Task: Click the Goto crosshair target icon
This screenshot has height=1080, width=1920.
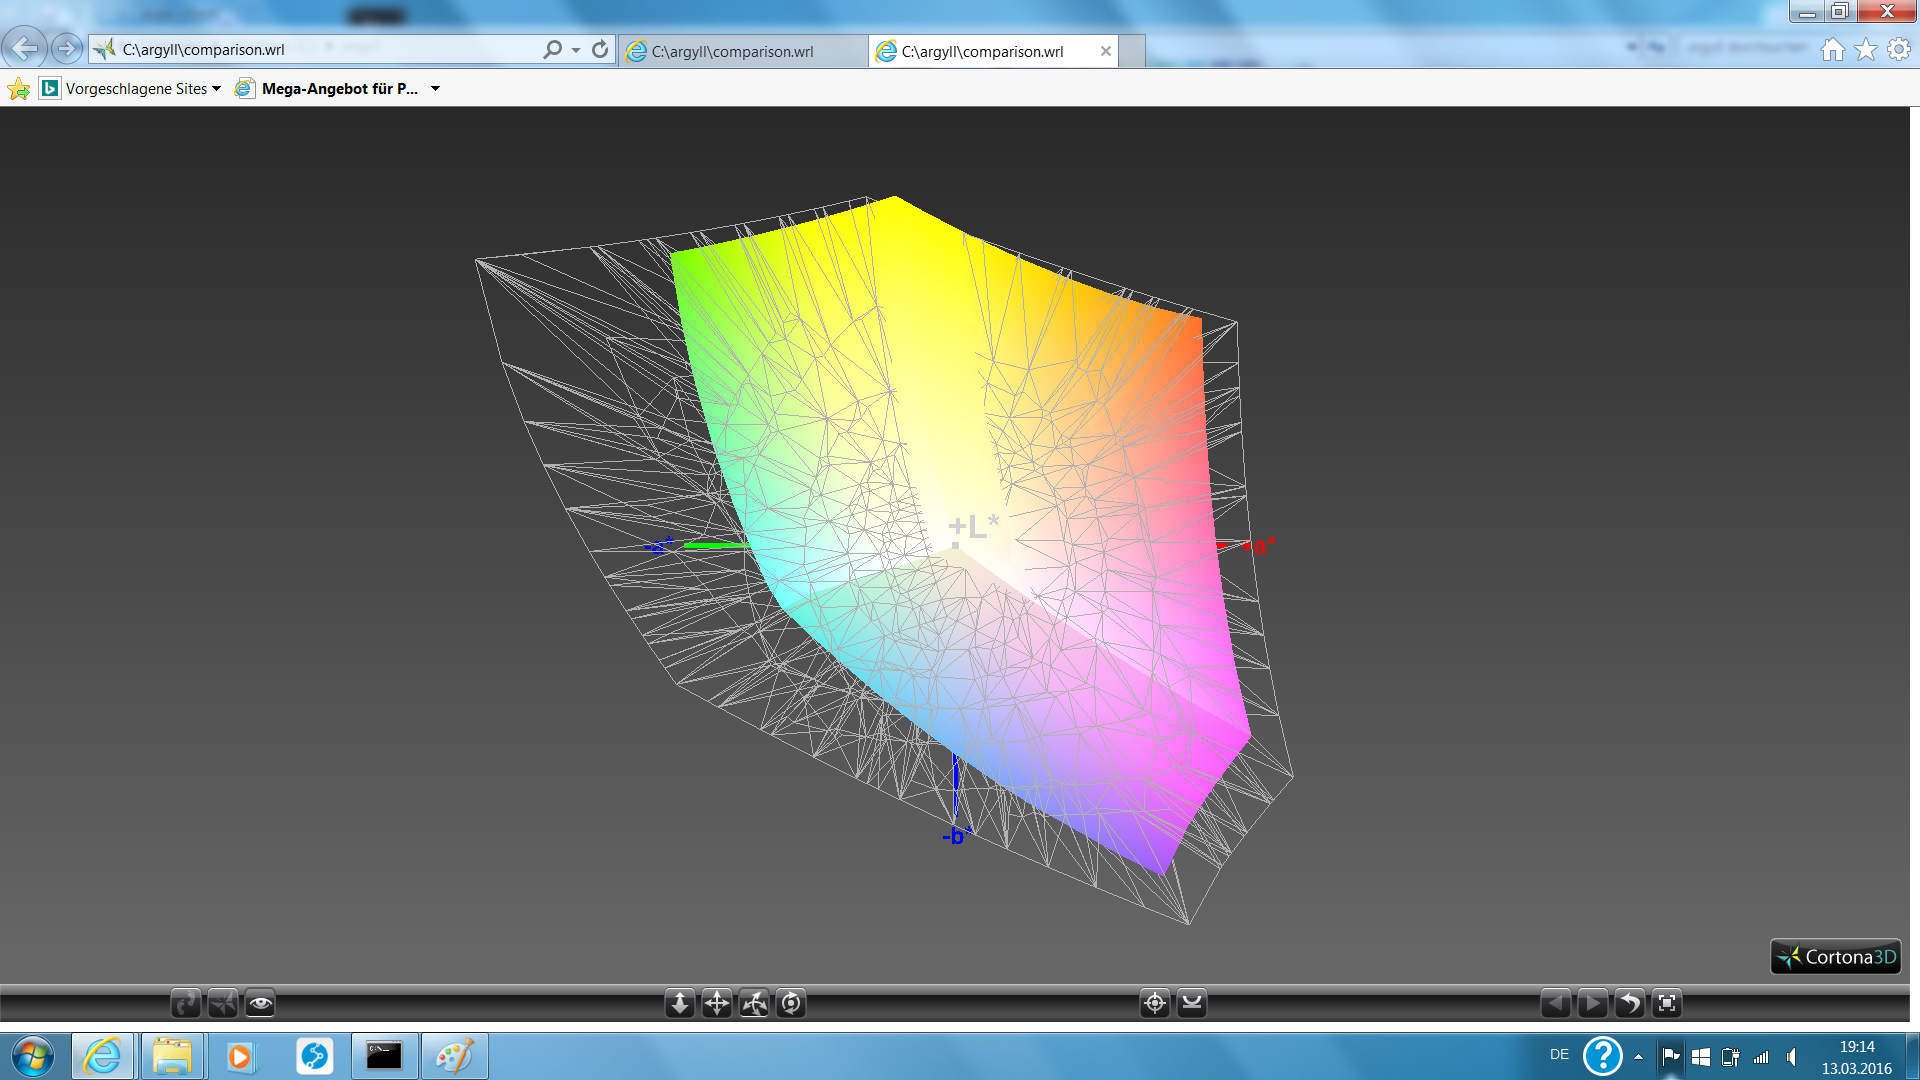Action: click(x=1155, y=1003)
